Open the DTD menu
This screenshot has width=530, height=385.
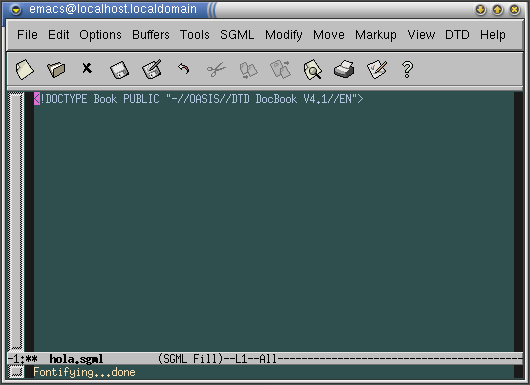457,35
